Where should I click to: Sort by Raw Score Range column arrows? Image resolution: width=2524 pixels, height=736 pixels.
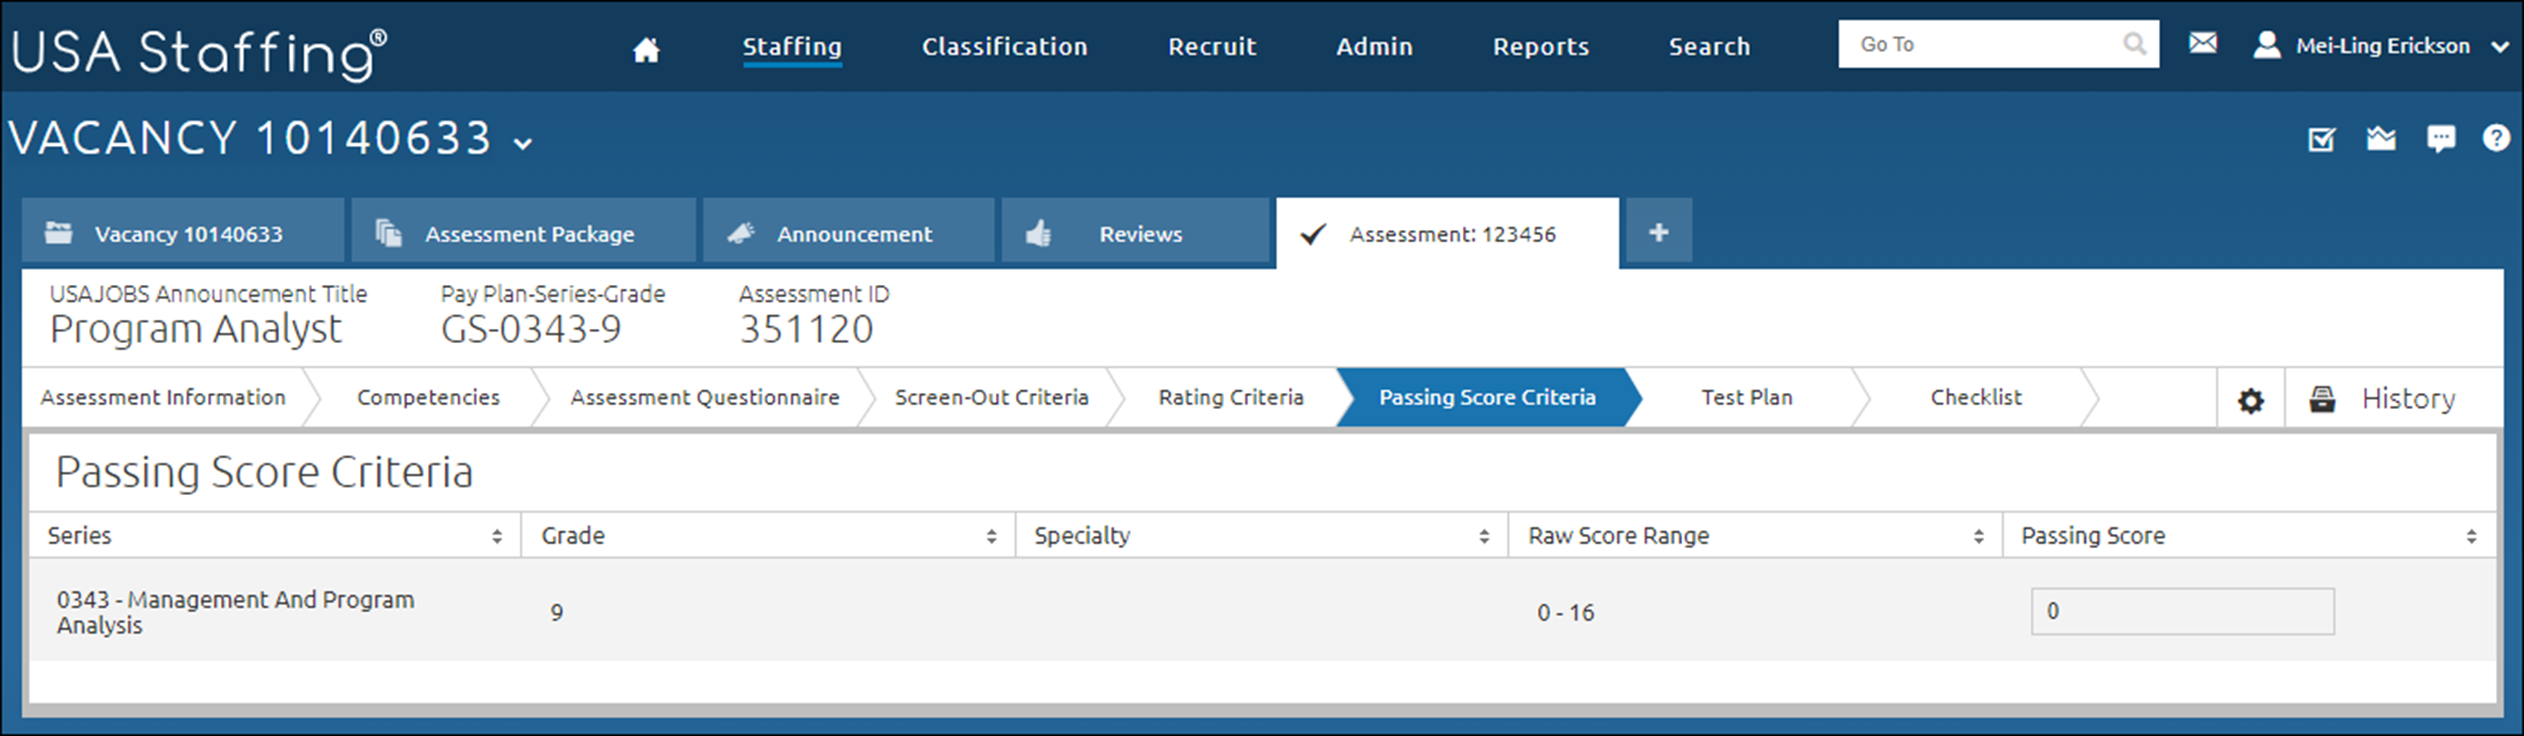tap(1978, 537)
